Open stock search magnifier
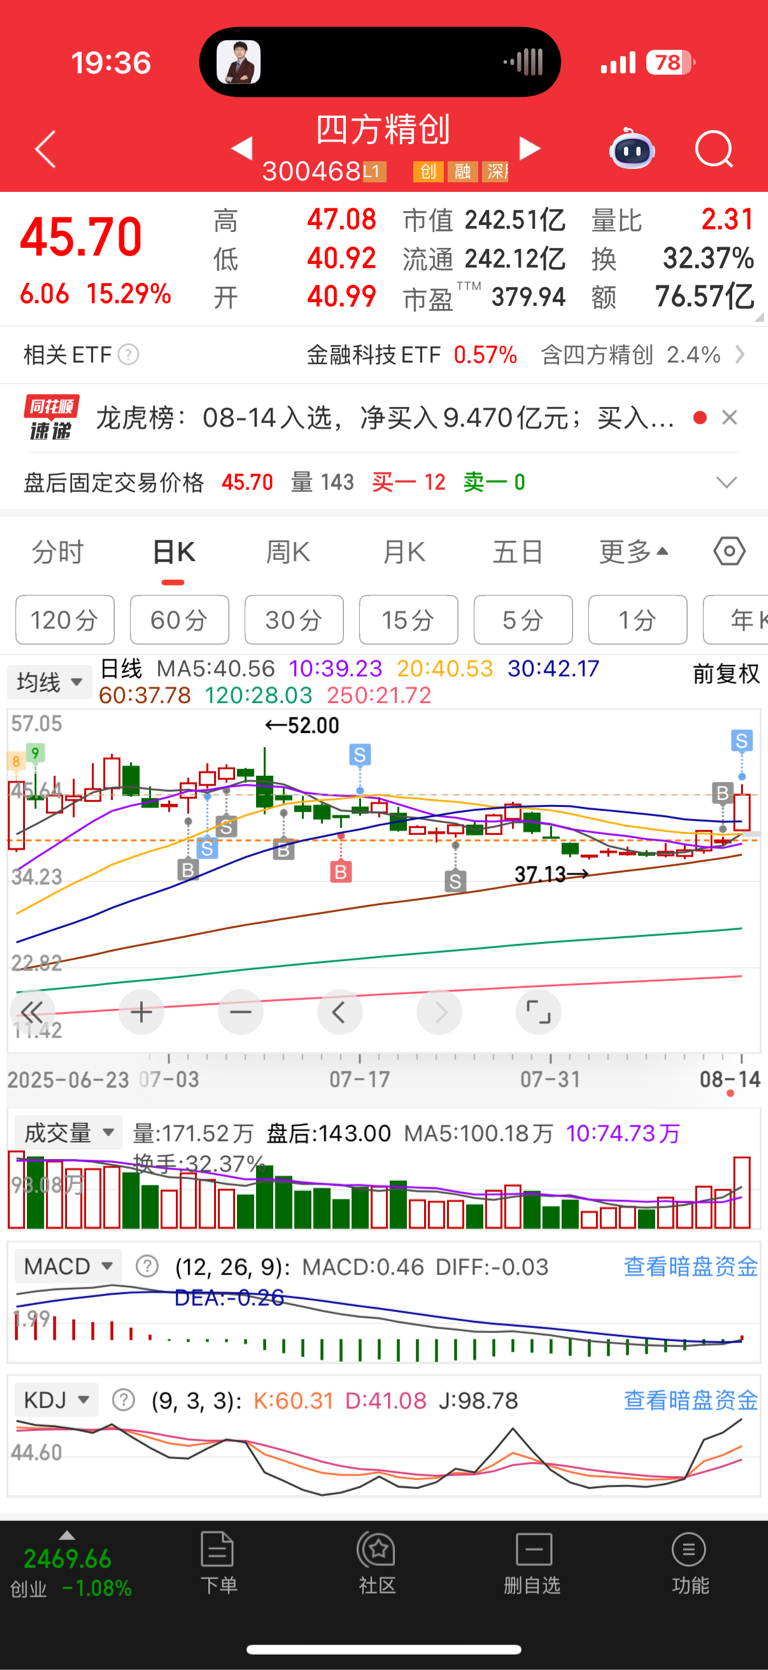Screen dimensions: 768x1670 (714, 150)
